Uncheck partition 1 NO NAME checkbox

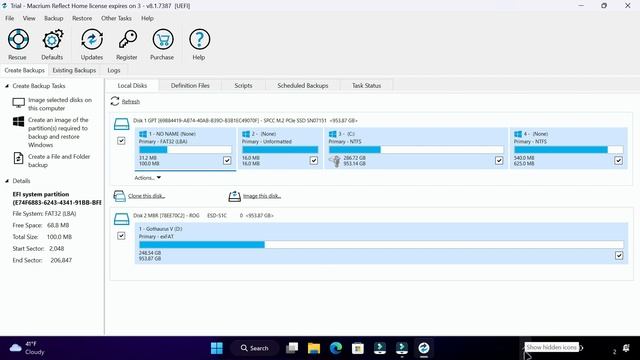point(227,160)
